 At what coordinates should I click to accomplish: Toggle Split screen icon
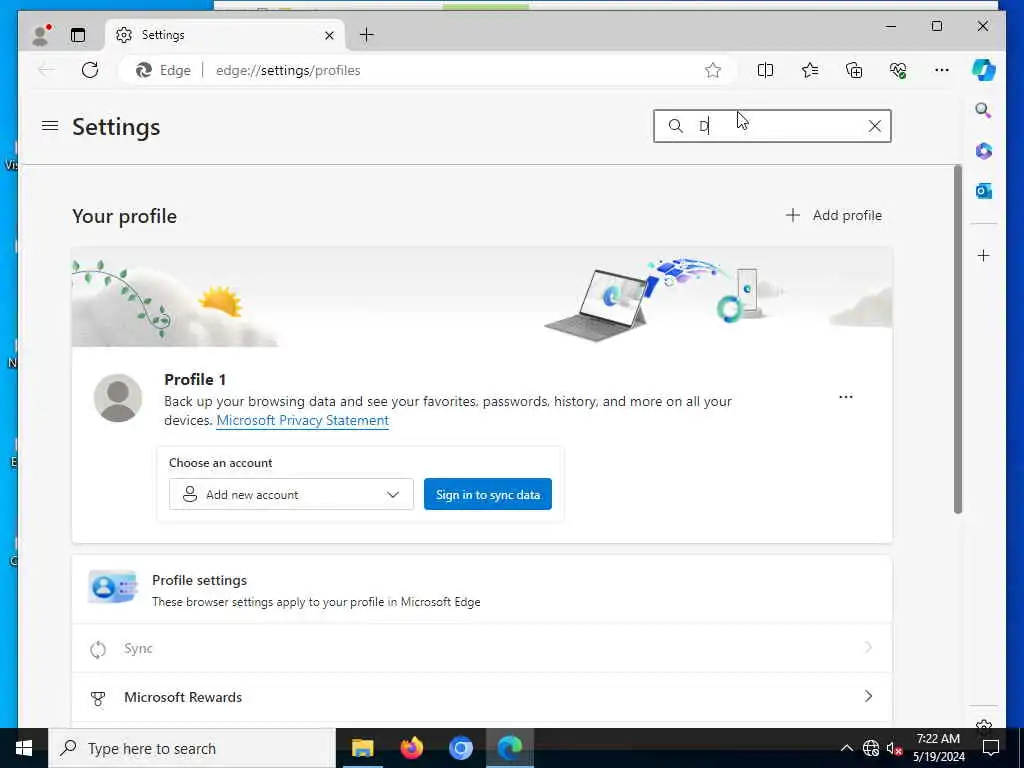[765, 70]
